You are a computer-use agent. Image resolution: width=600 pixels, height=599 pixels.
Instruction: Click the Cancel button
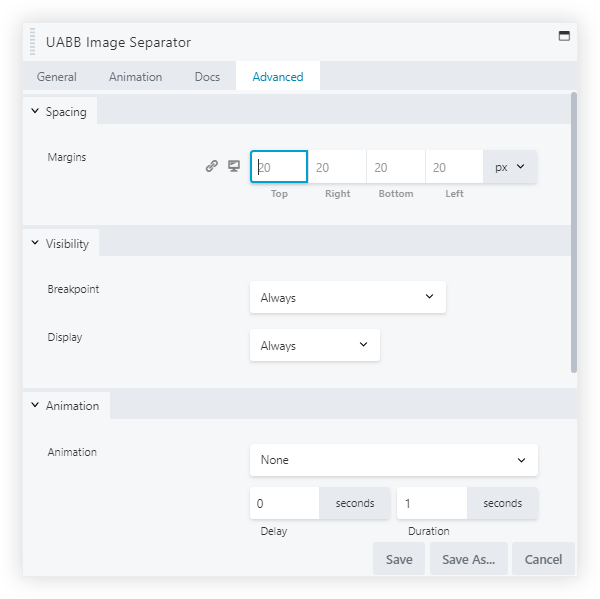click(x=543, y=560)
